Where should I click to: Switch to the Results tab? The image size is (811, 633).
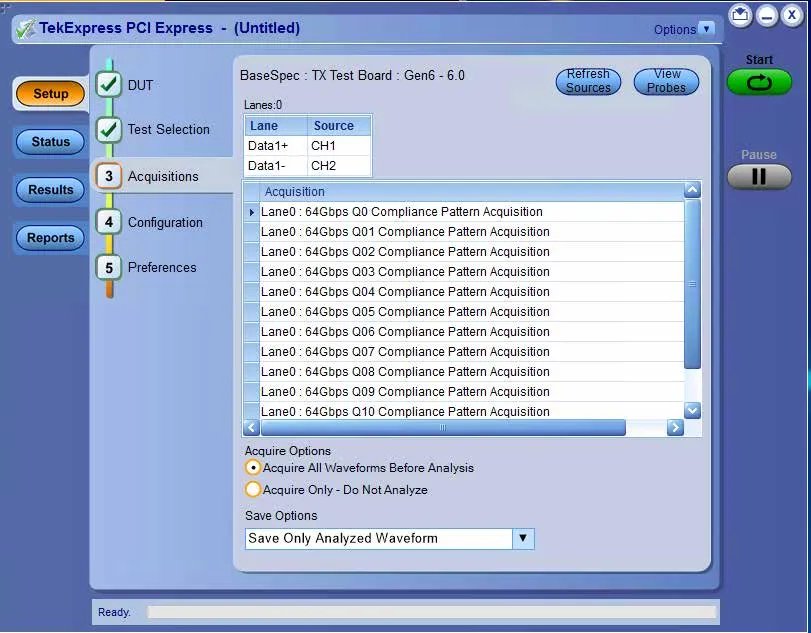tap(50, 190)
